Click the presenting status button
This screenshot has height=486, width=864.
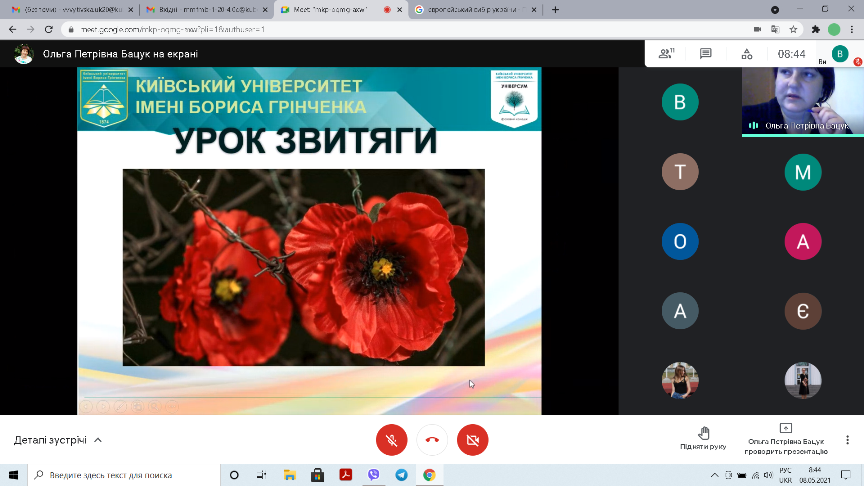(x=785, y=439)
